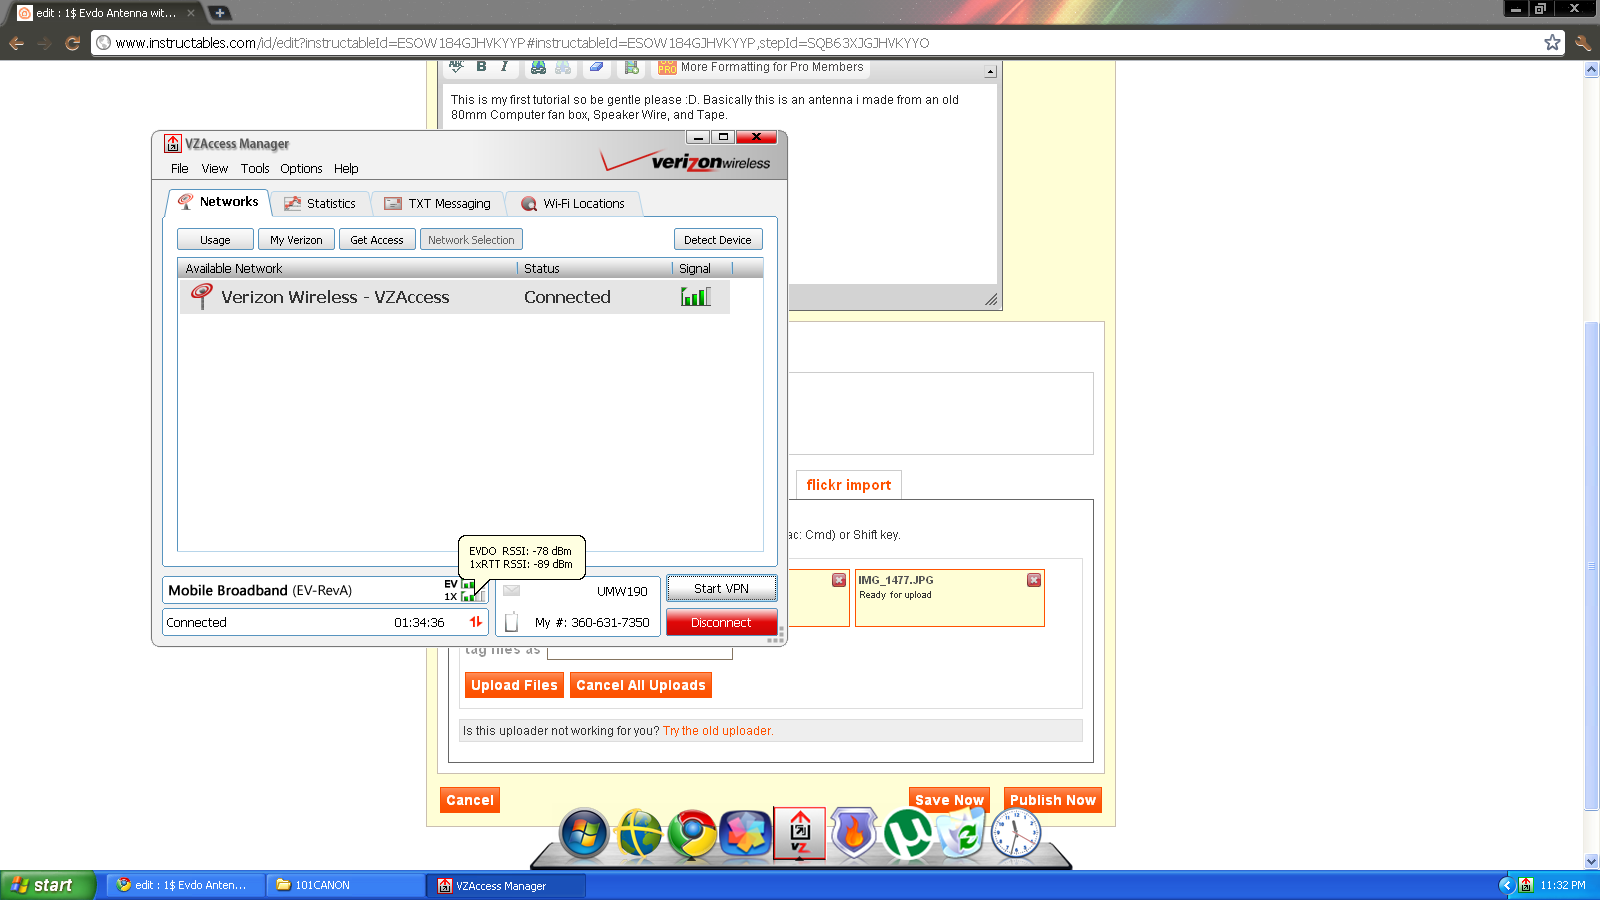Open the Tools menu in VZAccess Manager
Viewport: 1600px width, 900px height.
pyautogui.click(x=255, y=169)
